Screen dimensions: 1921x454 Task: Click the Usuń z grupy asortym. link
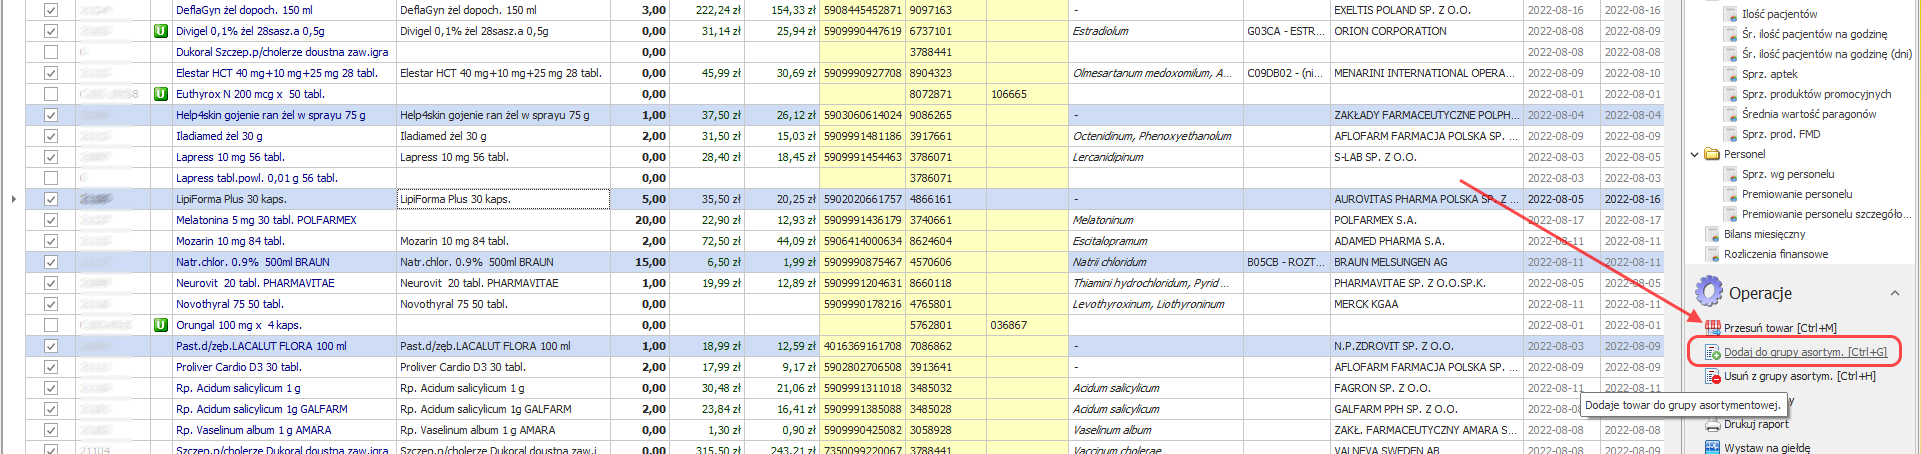click(x=1799, y=377)
